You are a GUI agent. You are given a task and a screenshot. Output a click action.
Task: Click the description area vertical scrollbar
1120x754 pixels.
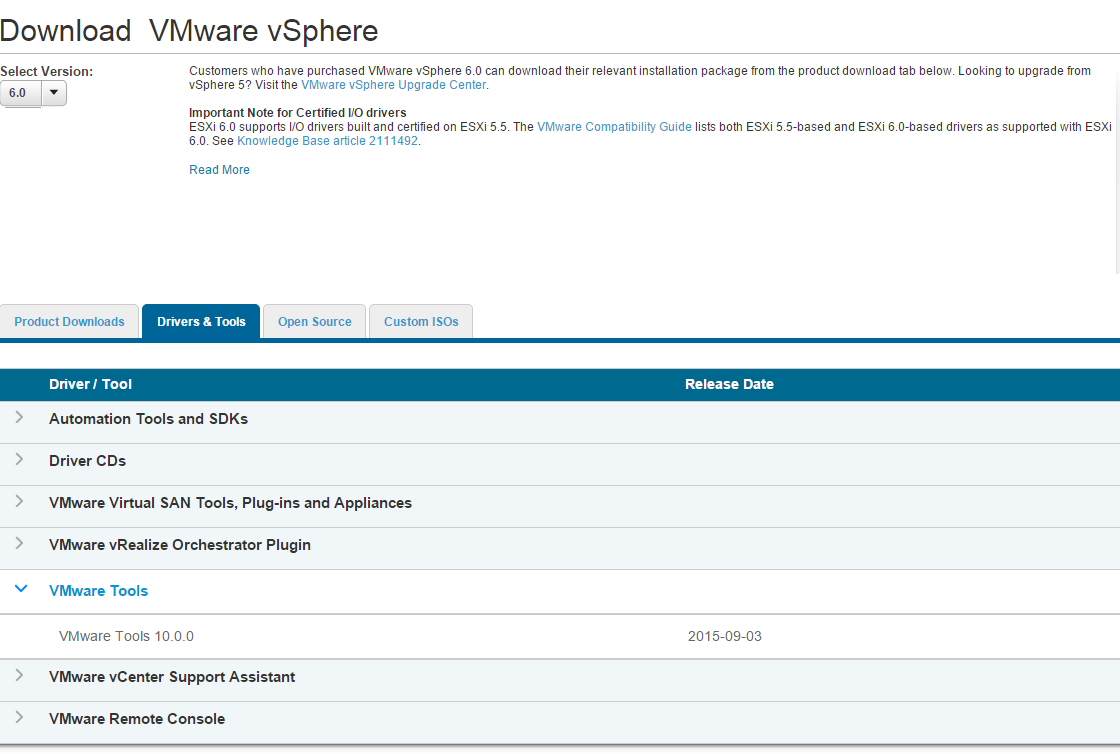click(1116, 160)
